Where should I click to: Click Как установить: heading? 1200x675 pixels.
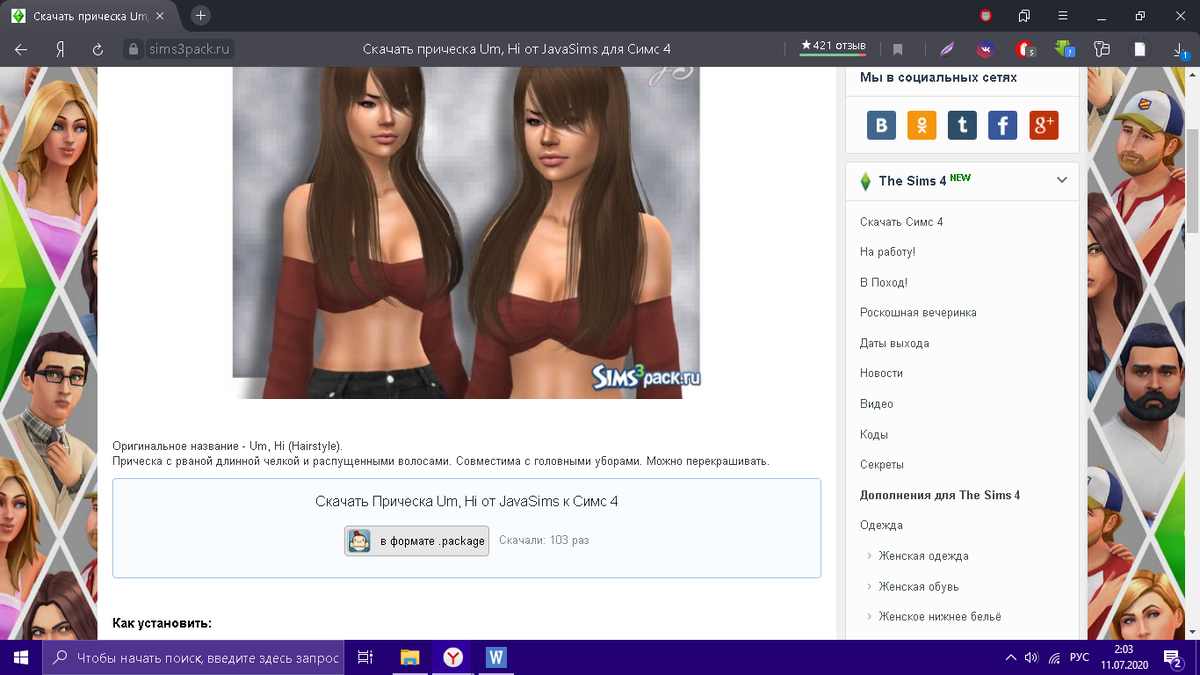pos(162,623)
